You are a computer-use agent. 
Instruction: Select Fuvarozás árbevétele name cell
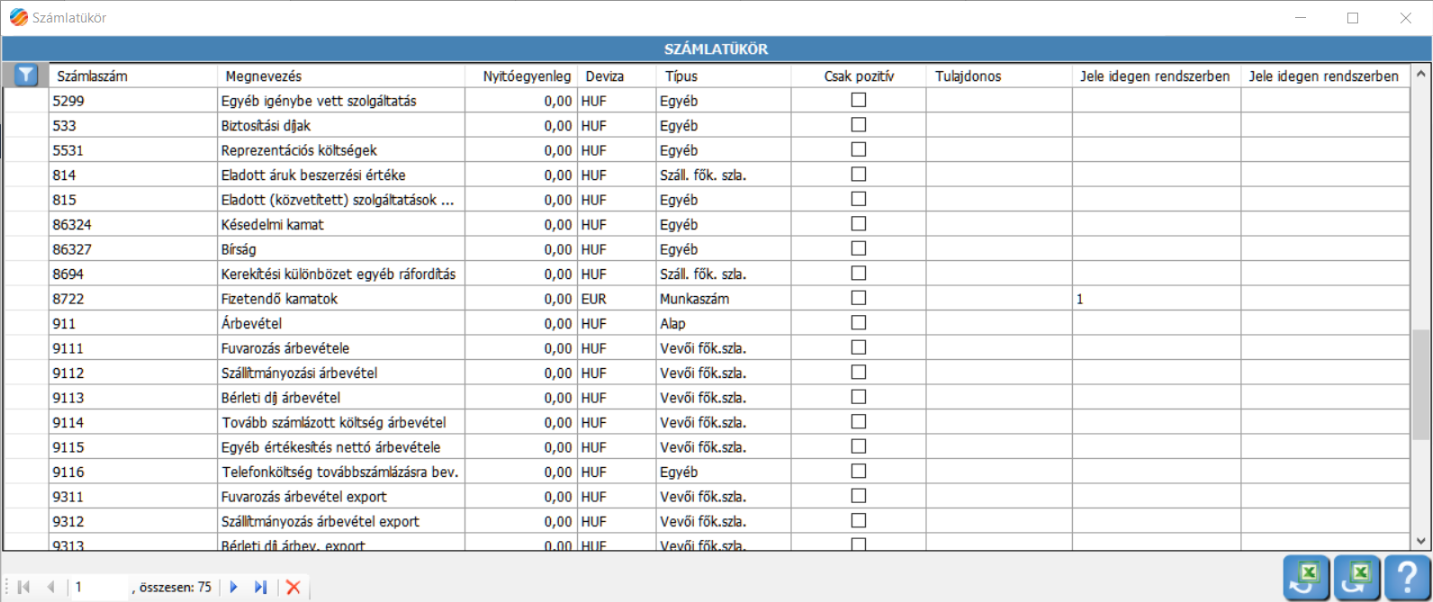341,348
